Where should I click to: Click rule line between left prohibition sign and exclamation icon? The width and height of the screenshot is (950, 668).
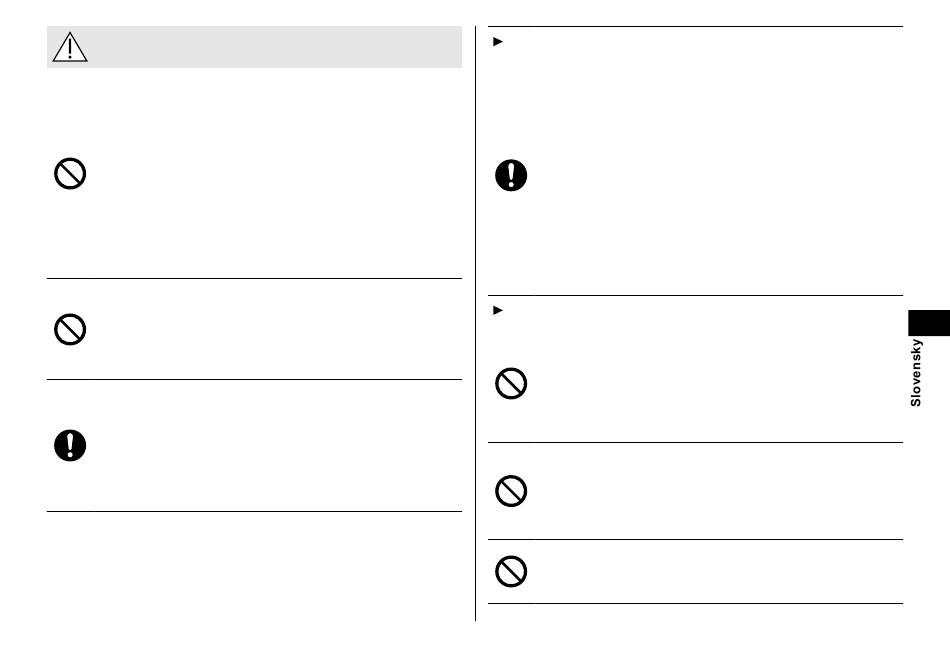[x=254, y=380]
